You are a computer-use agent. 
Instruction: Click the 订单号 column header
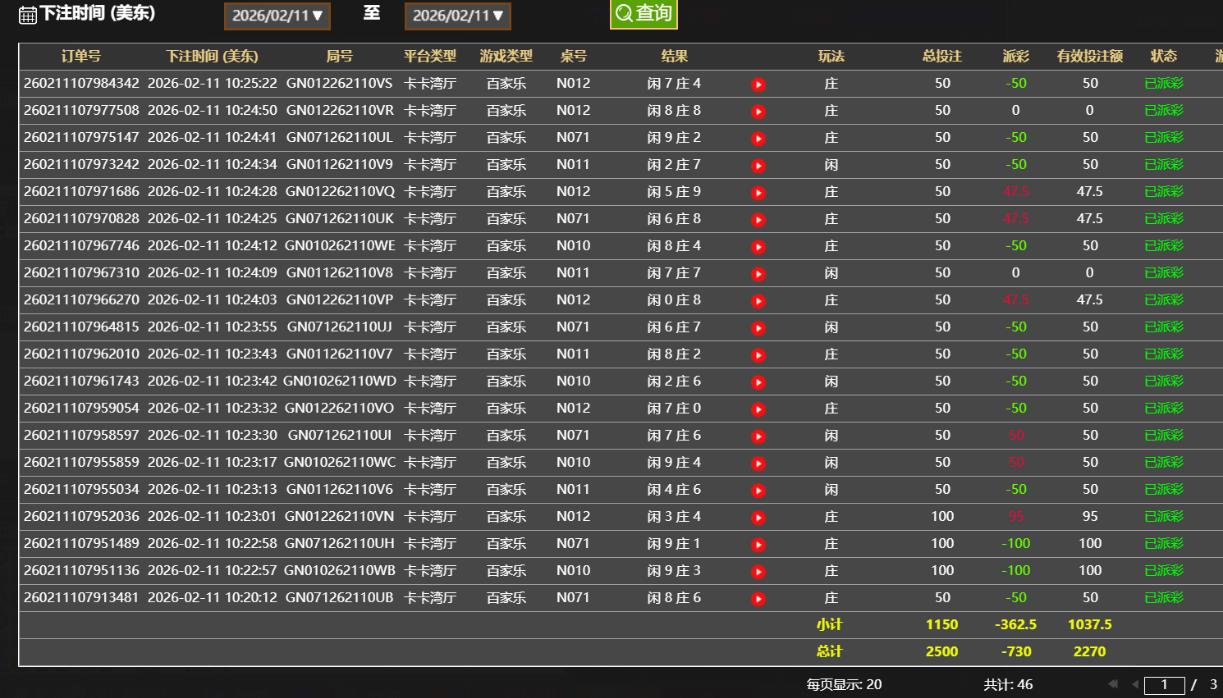pos(80,56)
